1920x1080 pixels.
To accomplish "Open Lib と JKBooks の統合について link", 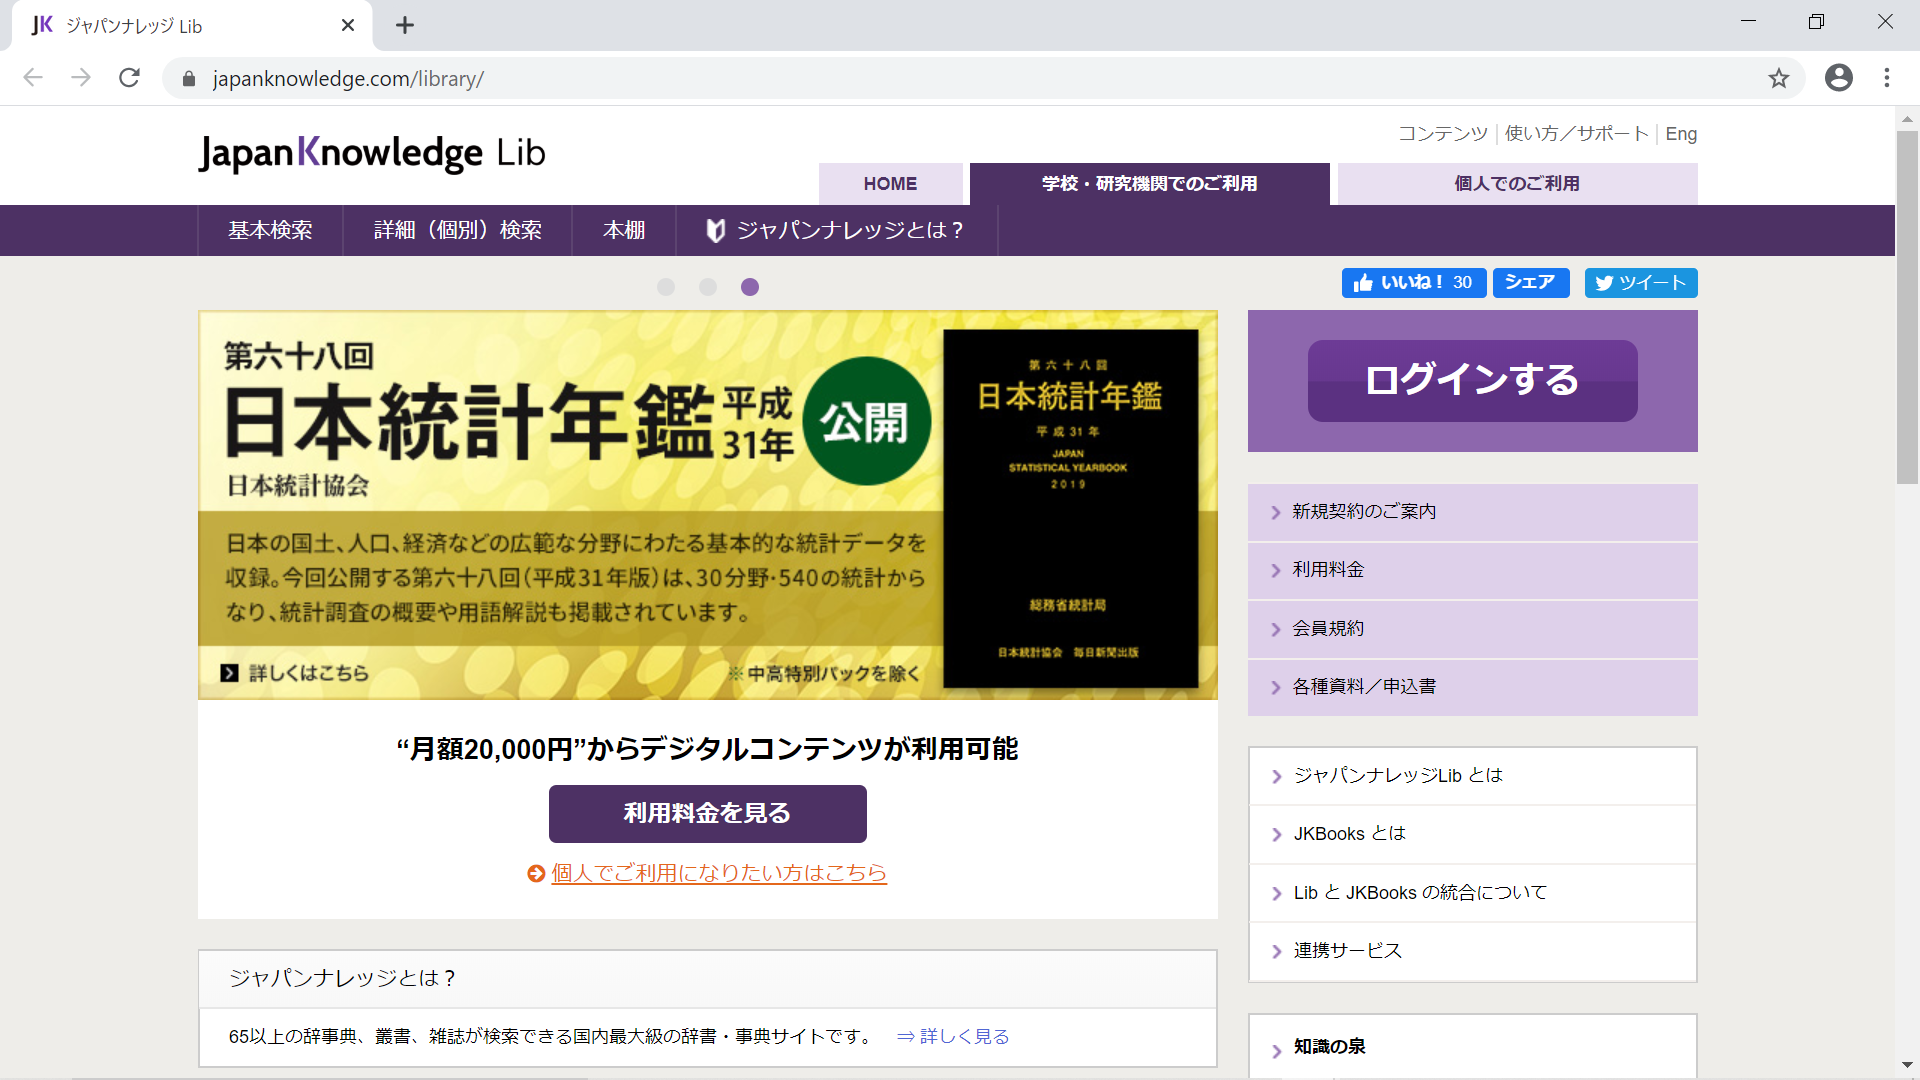I will pyautogui.click(x=1472, y=893).
